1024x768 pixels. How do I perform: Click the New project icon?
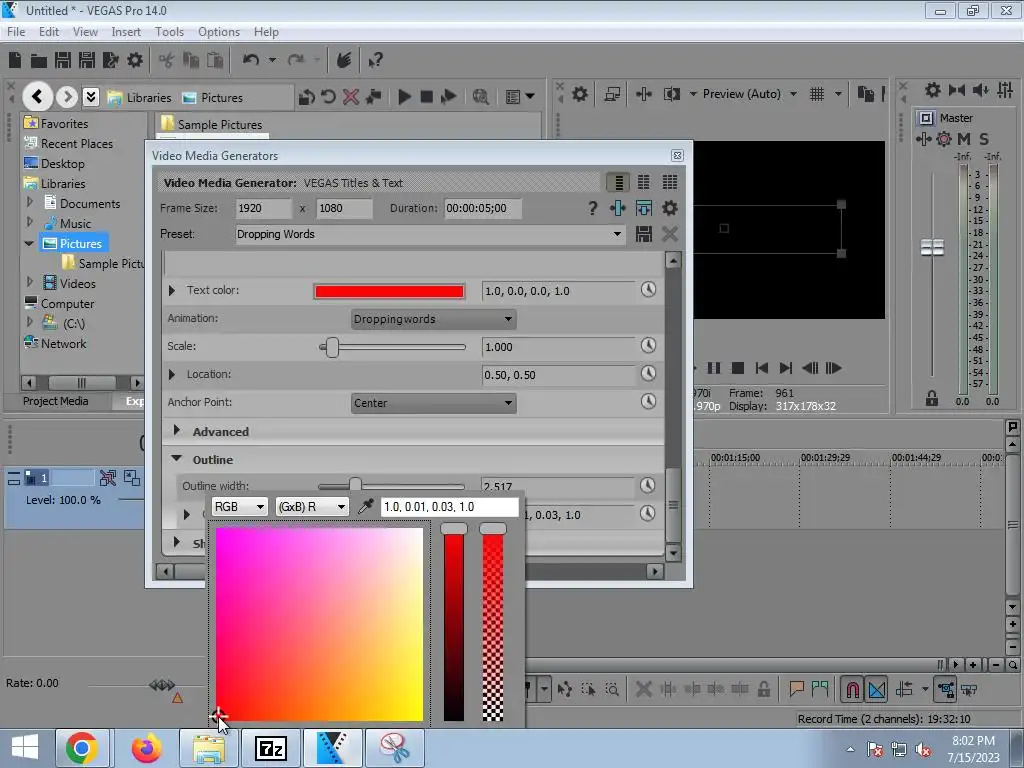pyautogui.click(x=15, y=60)
